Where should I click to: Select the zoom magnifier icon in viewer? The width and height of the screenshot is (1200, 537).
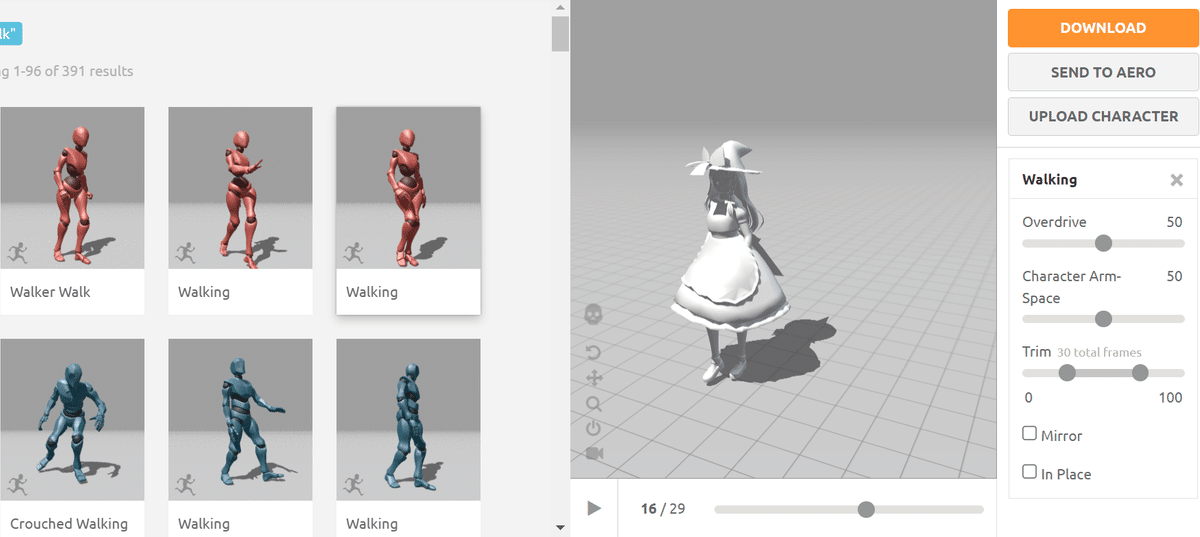pos(593,404)
